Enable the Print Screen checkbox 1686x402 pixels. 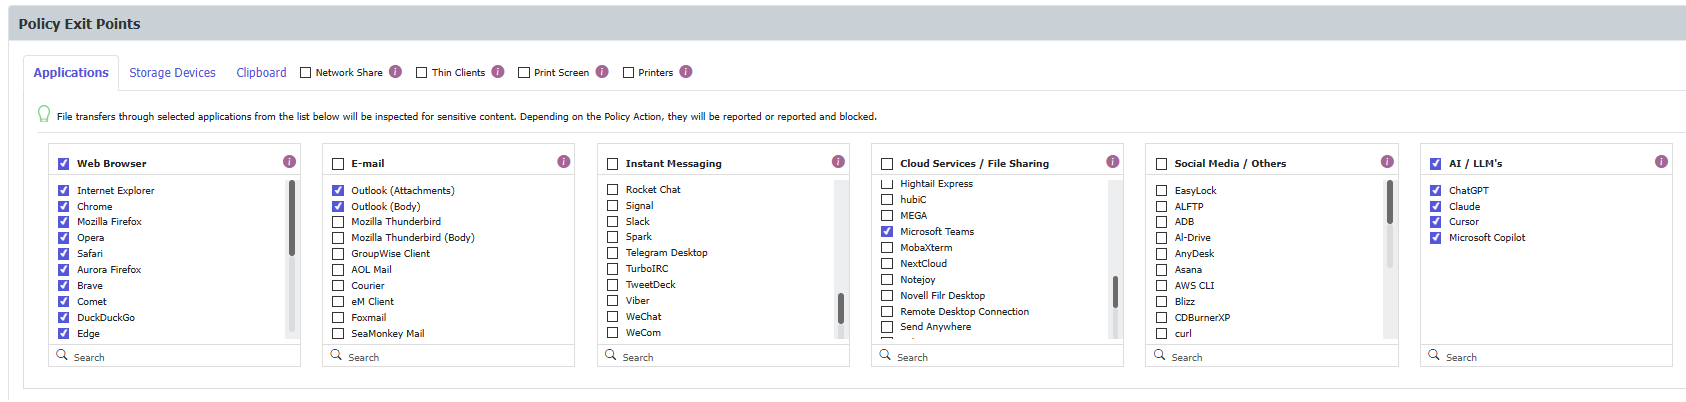tap(524, 72)
